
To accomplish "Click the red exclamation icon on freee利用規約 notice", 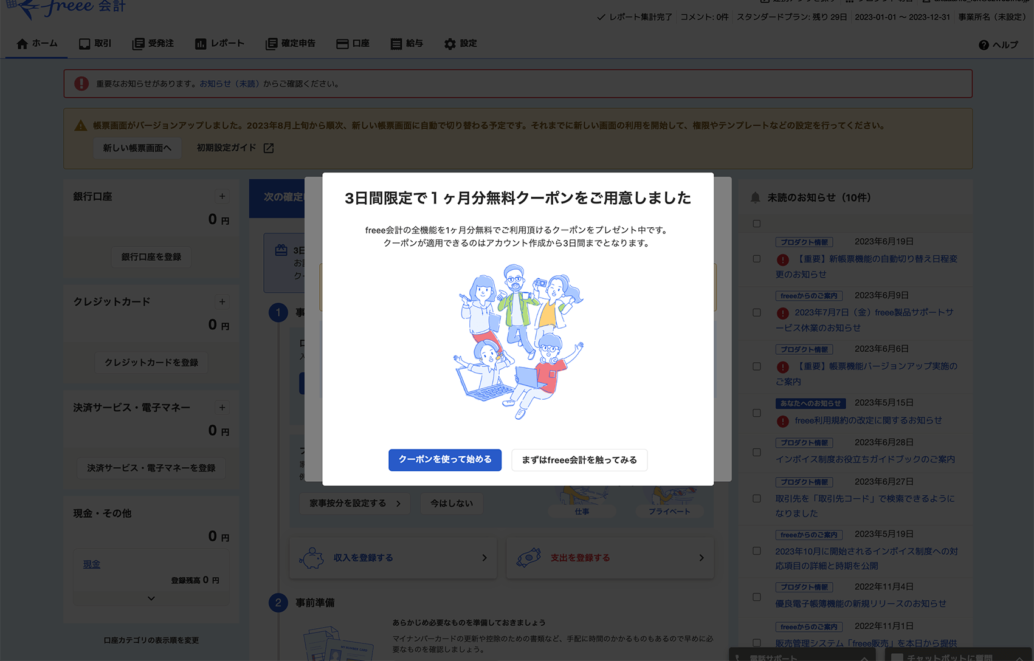I will [783, 421].
